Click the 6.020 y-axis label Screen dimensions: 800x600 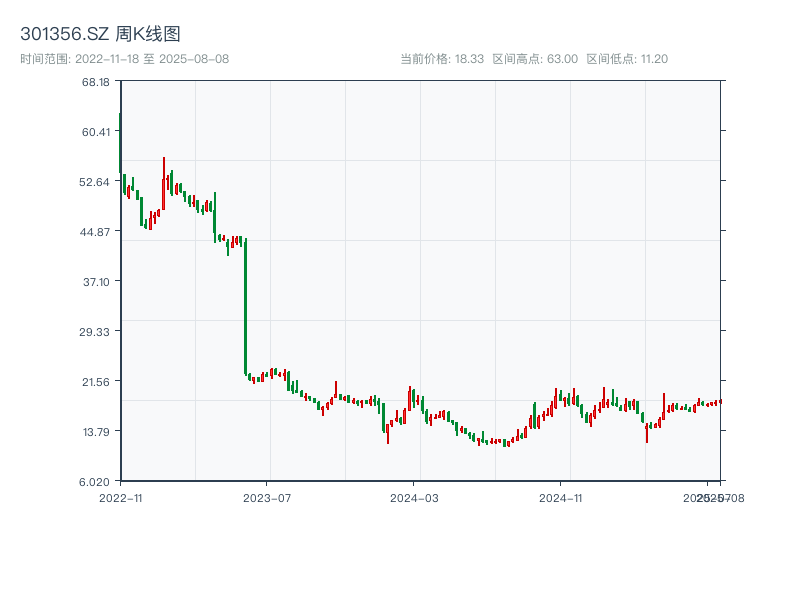tap(96, 482)
